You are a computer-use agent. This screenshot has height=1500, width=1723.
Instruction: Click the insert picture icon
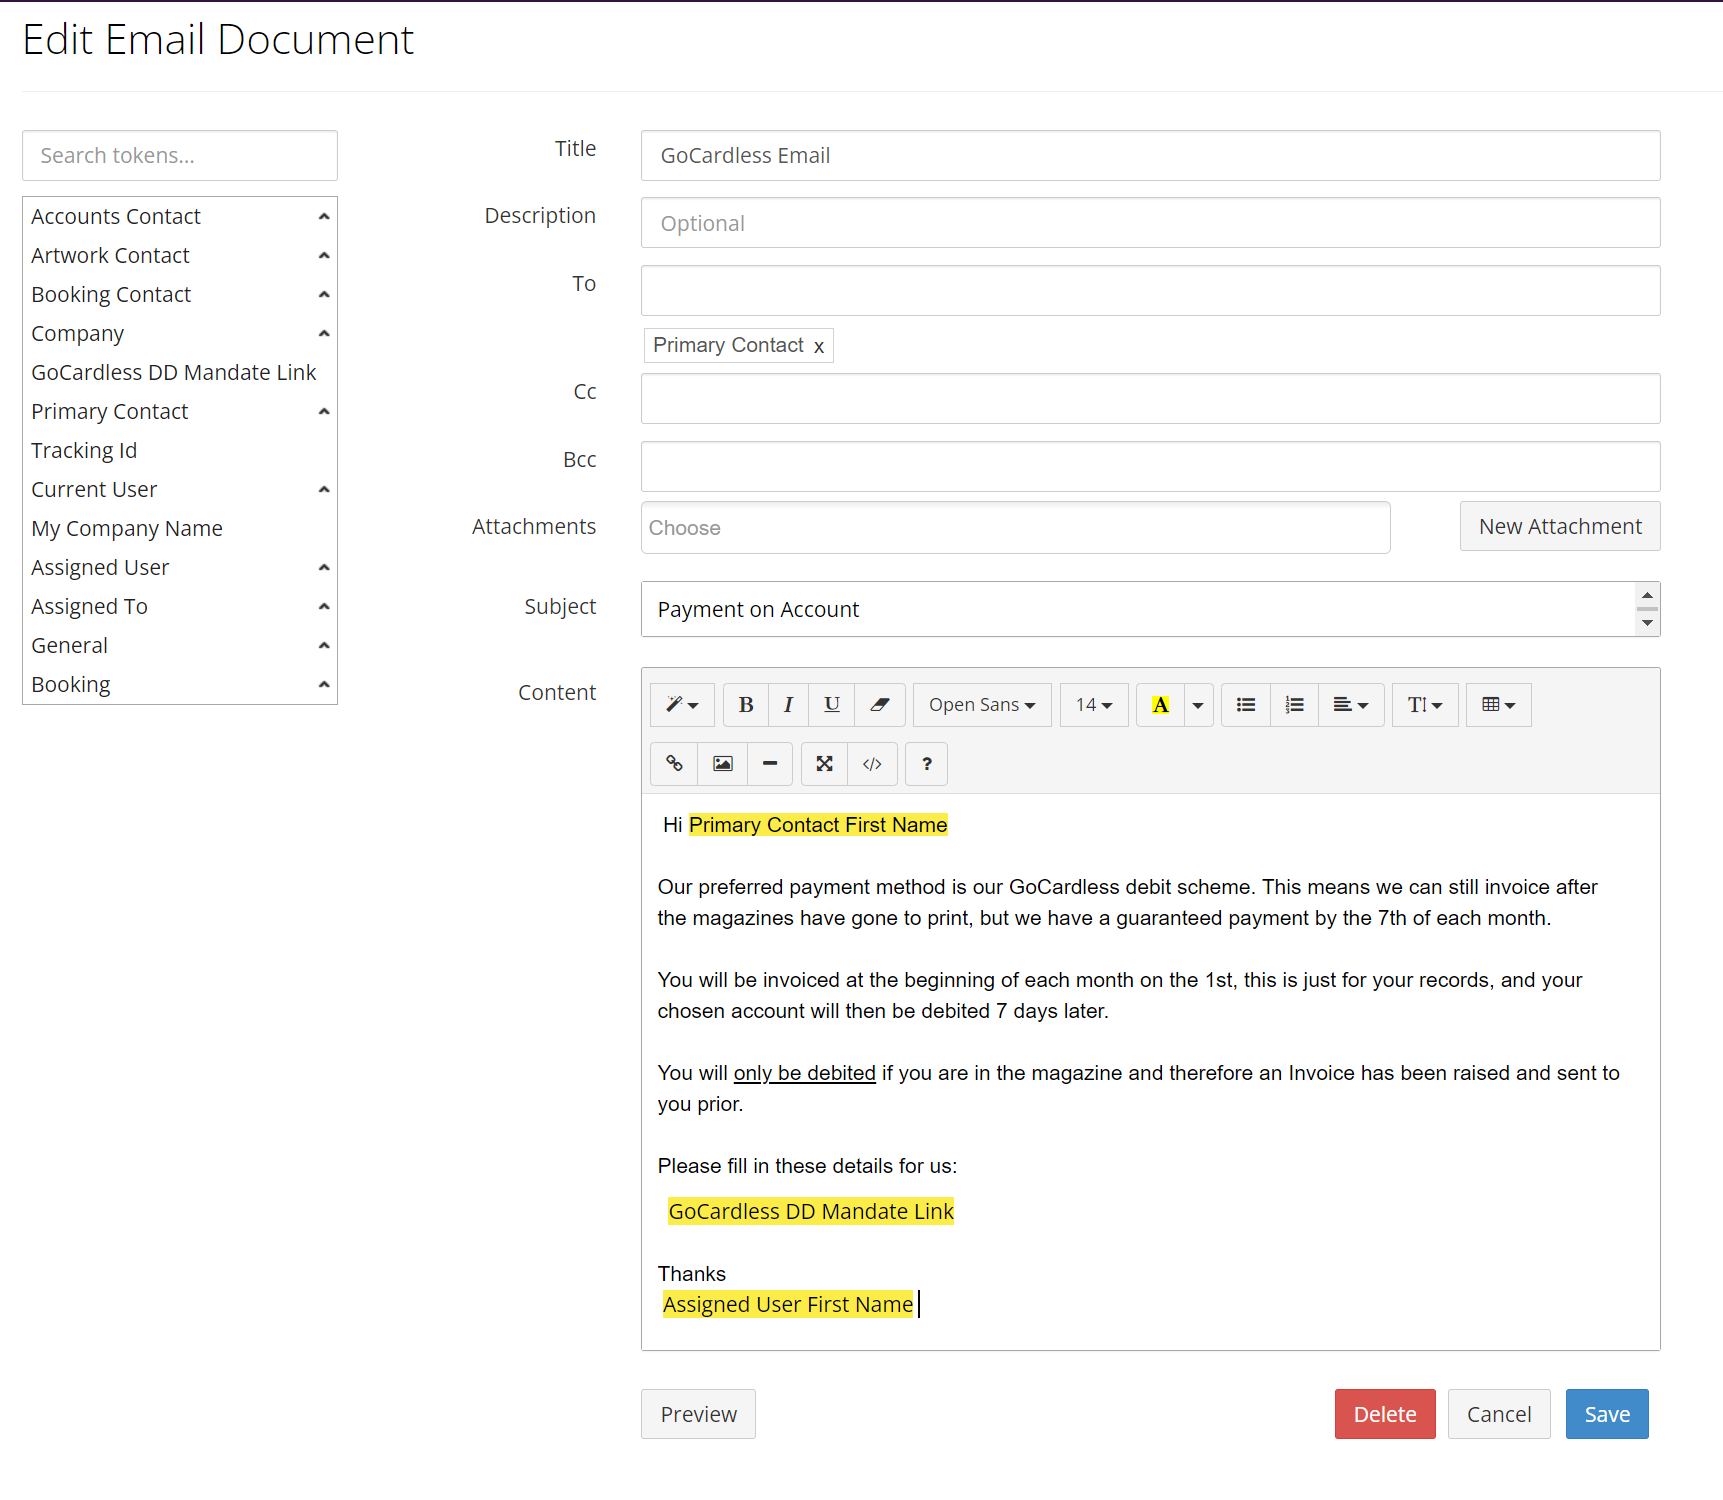pos(722,764)
